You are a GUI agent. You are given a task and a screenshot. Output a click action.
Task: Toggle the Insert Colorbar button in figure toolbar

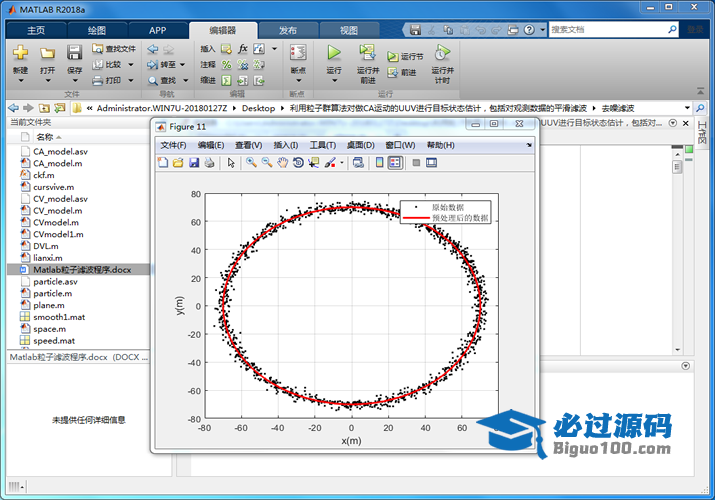tap(377, 162)
